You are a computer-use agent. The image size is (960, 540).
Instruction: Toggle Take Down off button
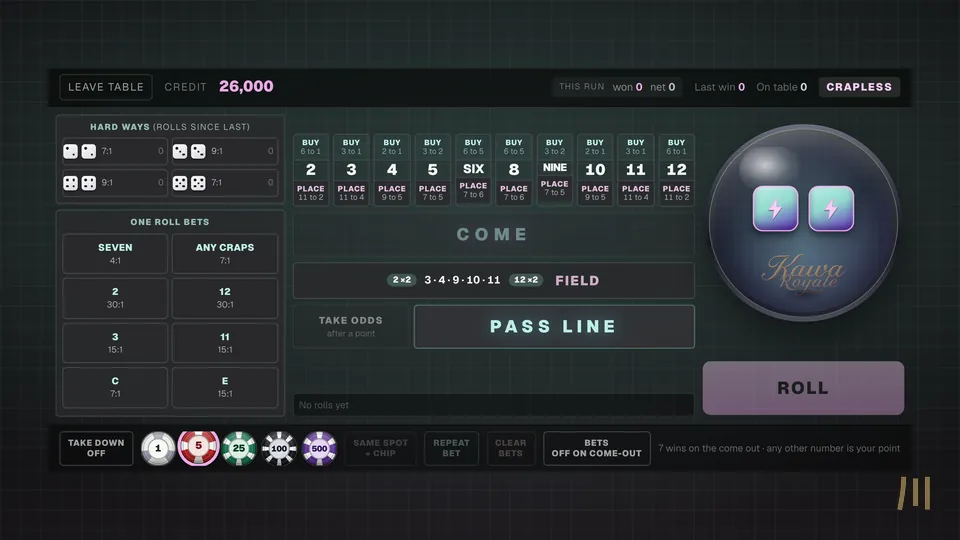click(x=96, y=448)
